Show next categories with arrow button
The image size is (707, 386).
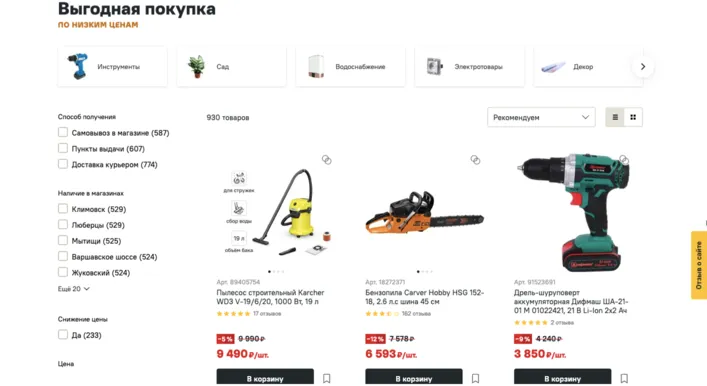pyautogui.click(x=643, y=67)
